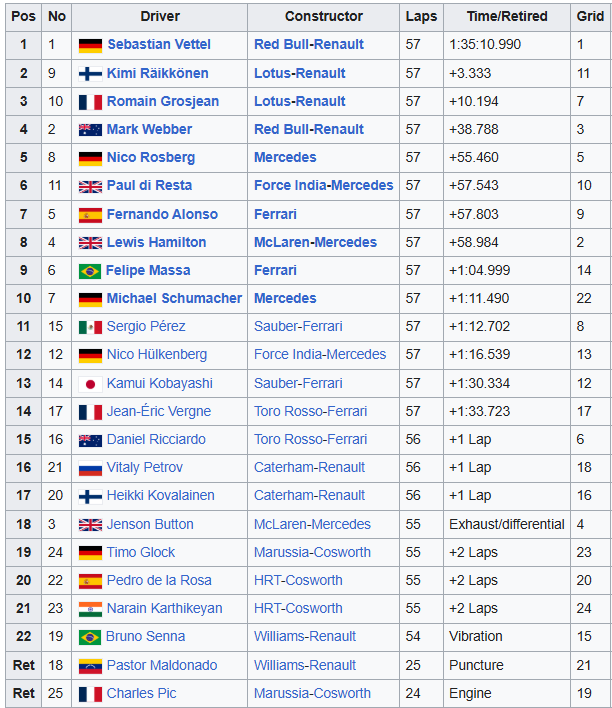The width and height of the screenshot is (612, 708).
Task: Open Toro Rosso-Ferrari link in Vergne's row
Action: click(x=311, y=411)
